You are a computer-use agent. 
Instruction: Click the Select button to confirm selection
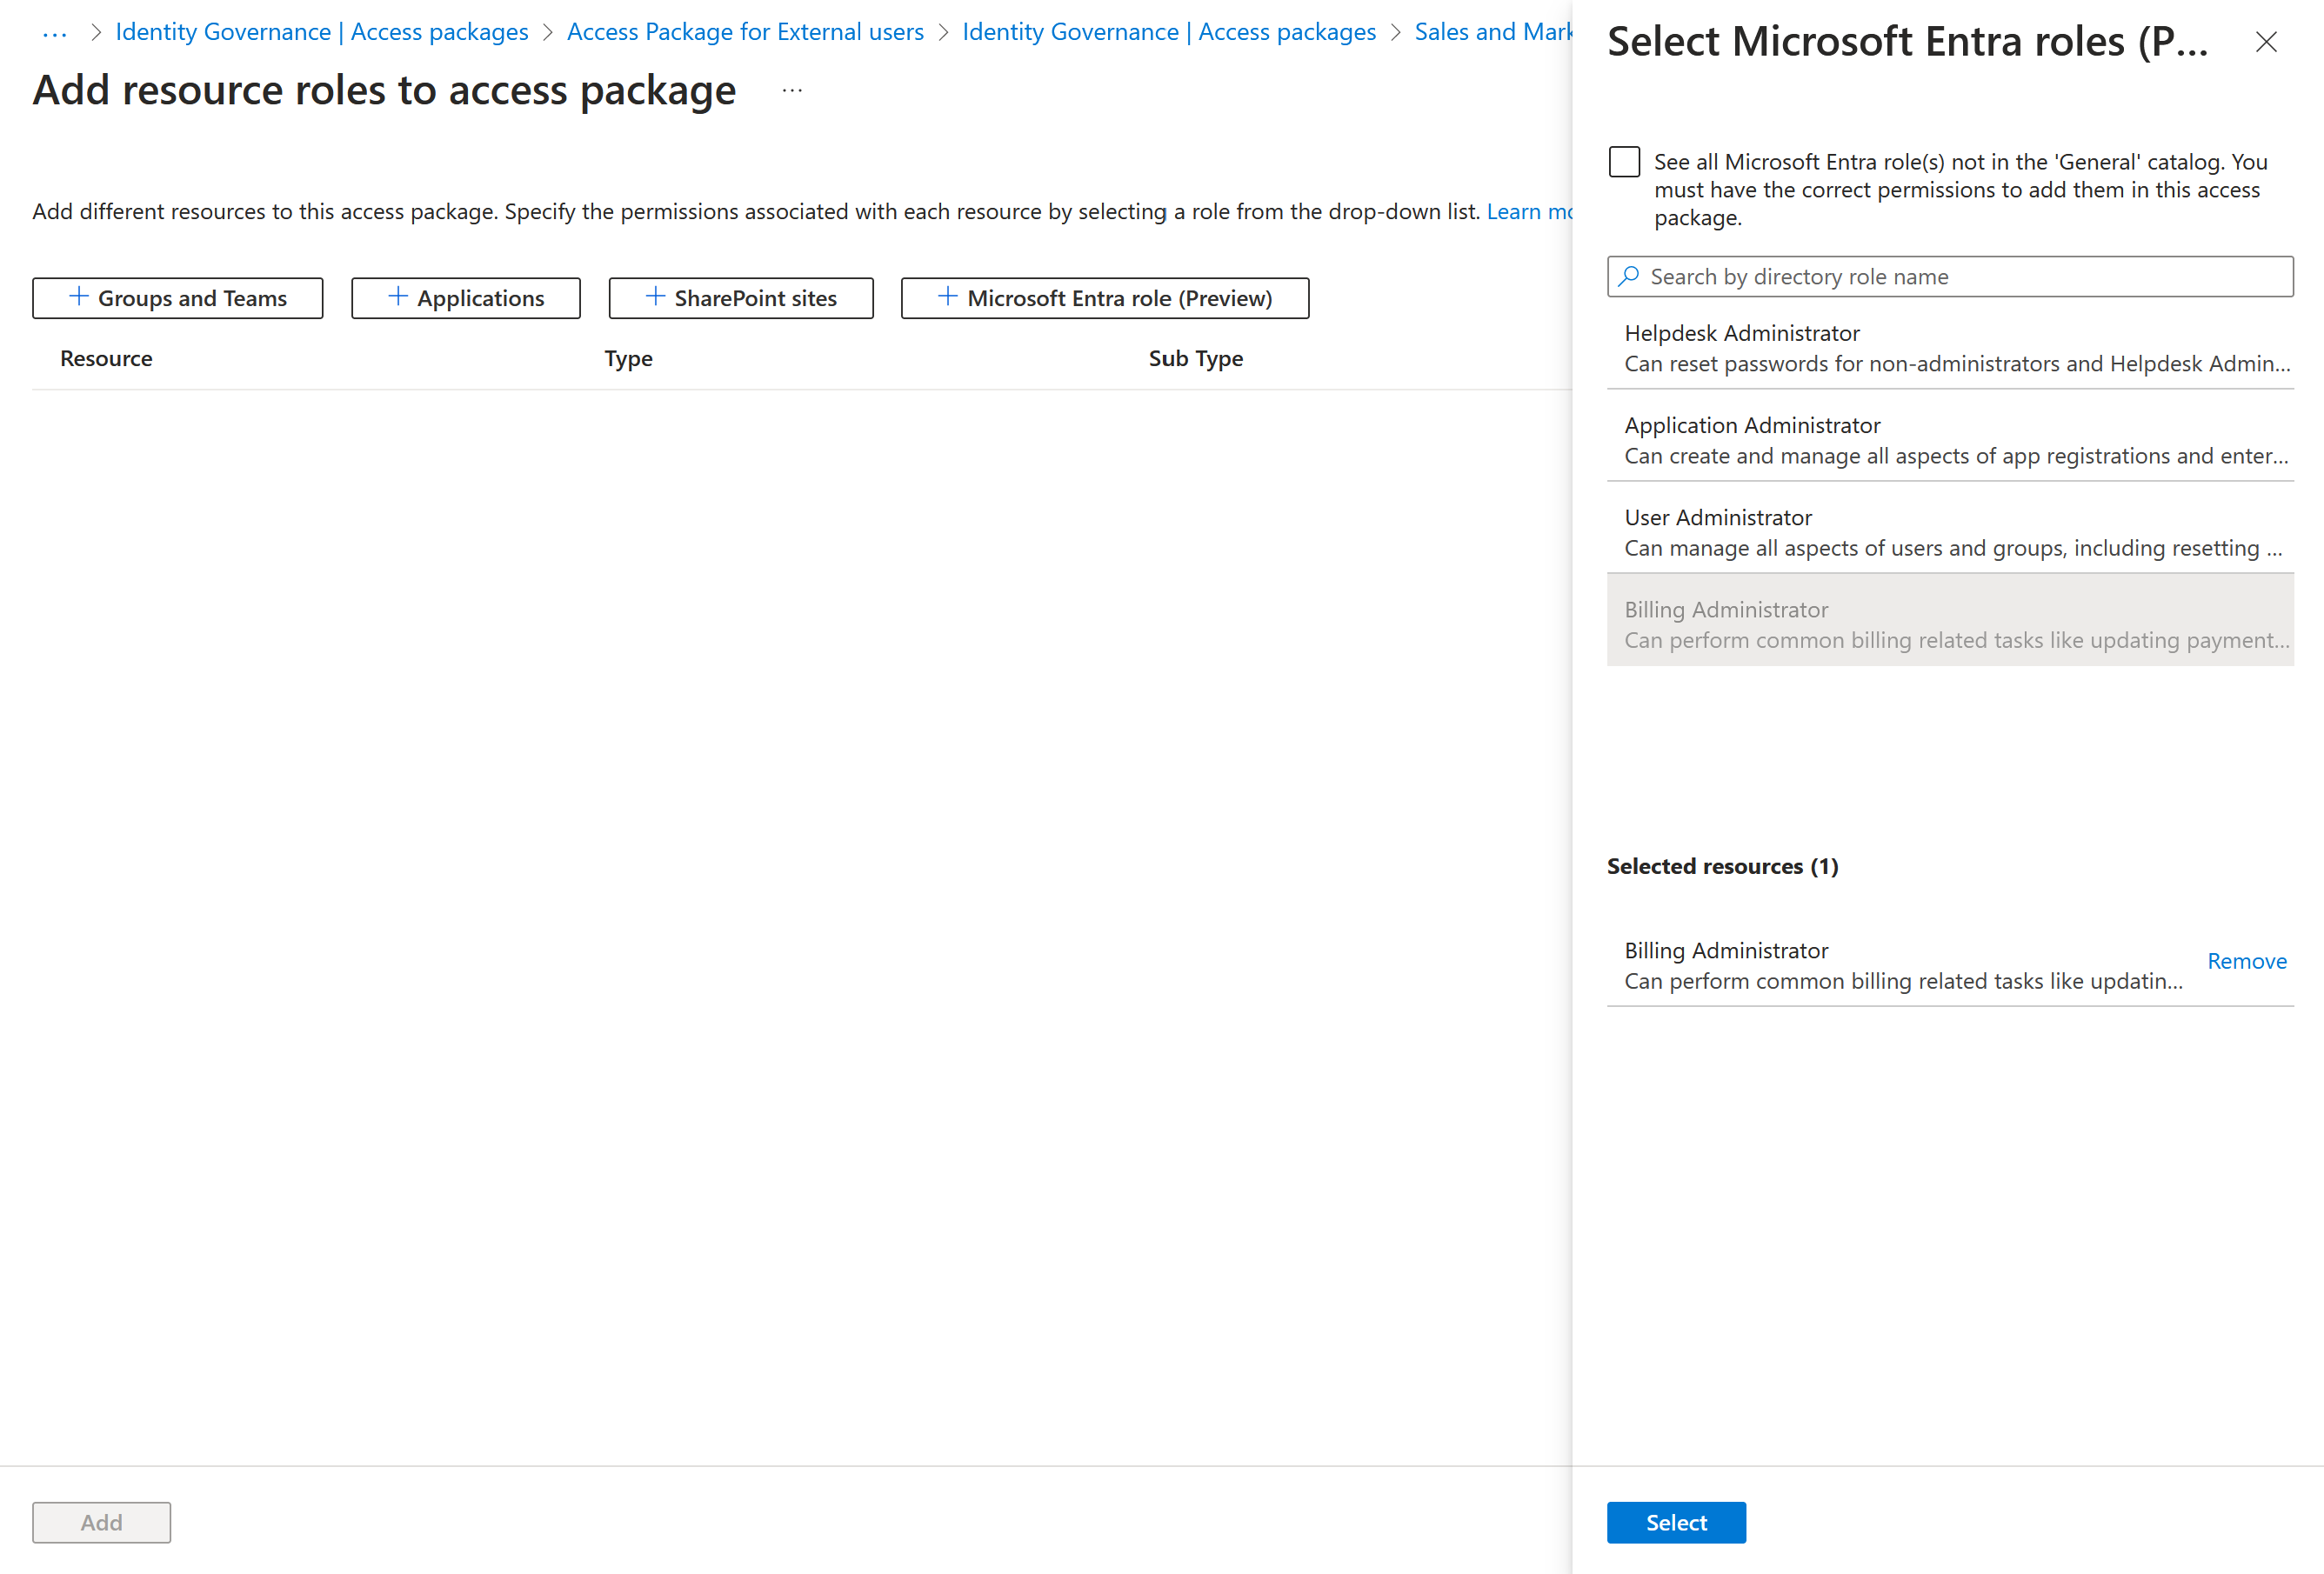coord(1676,1523)
